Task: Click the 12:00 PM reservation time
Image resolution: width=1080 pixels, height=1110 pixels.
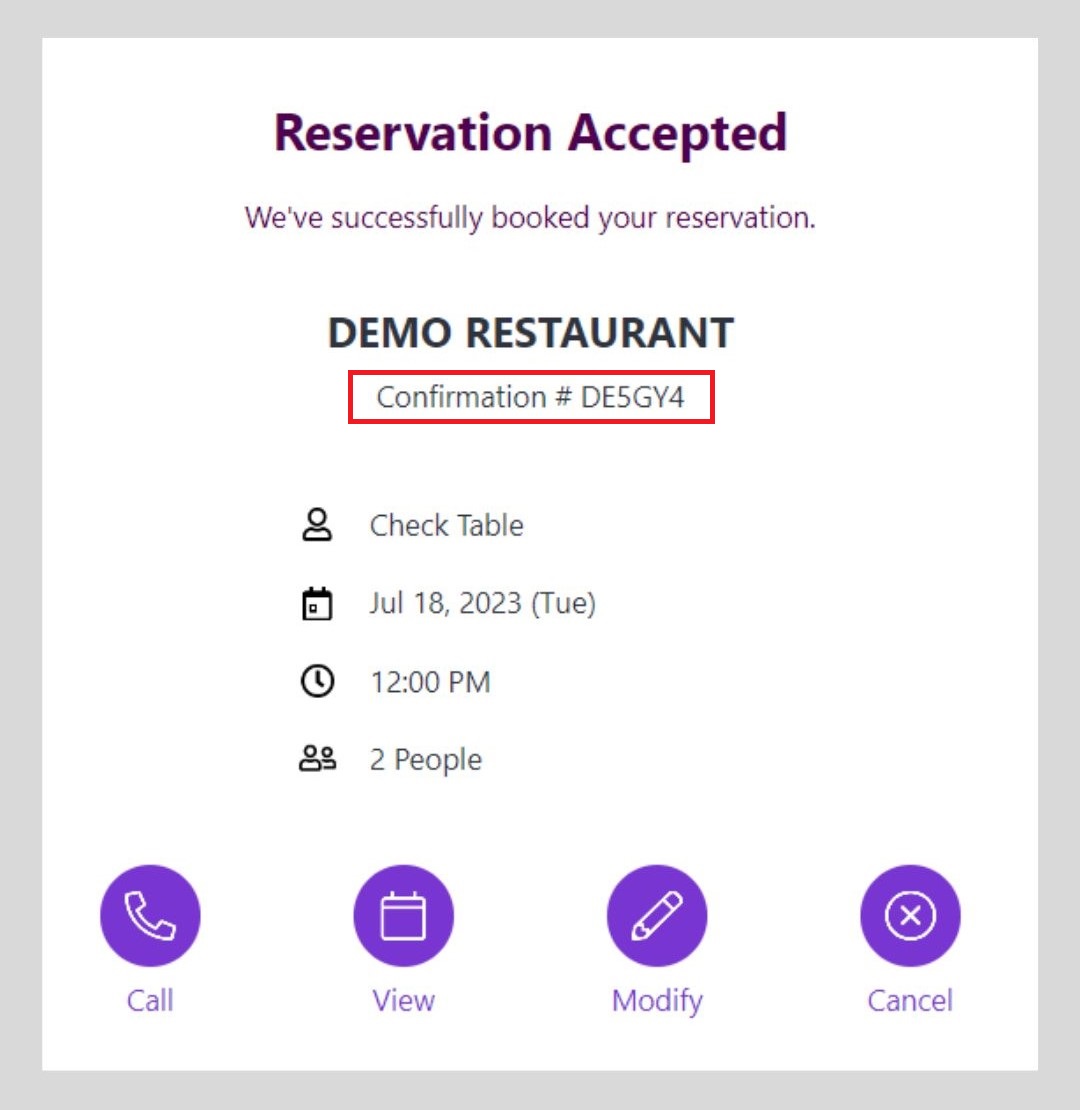Action: pyautogui.click(x=430, y=683)
